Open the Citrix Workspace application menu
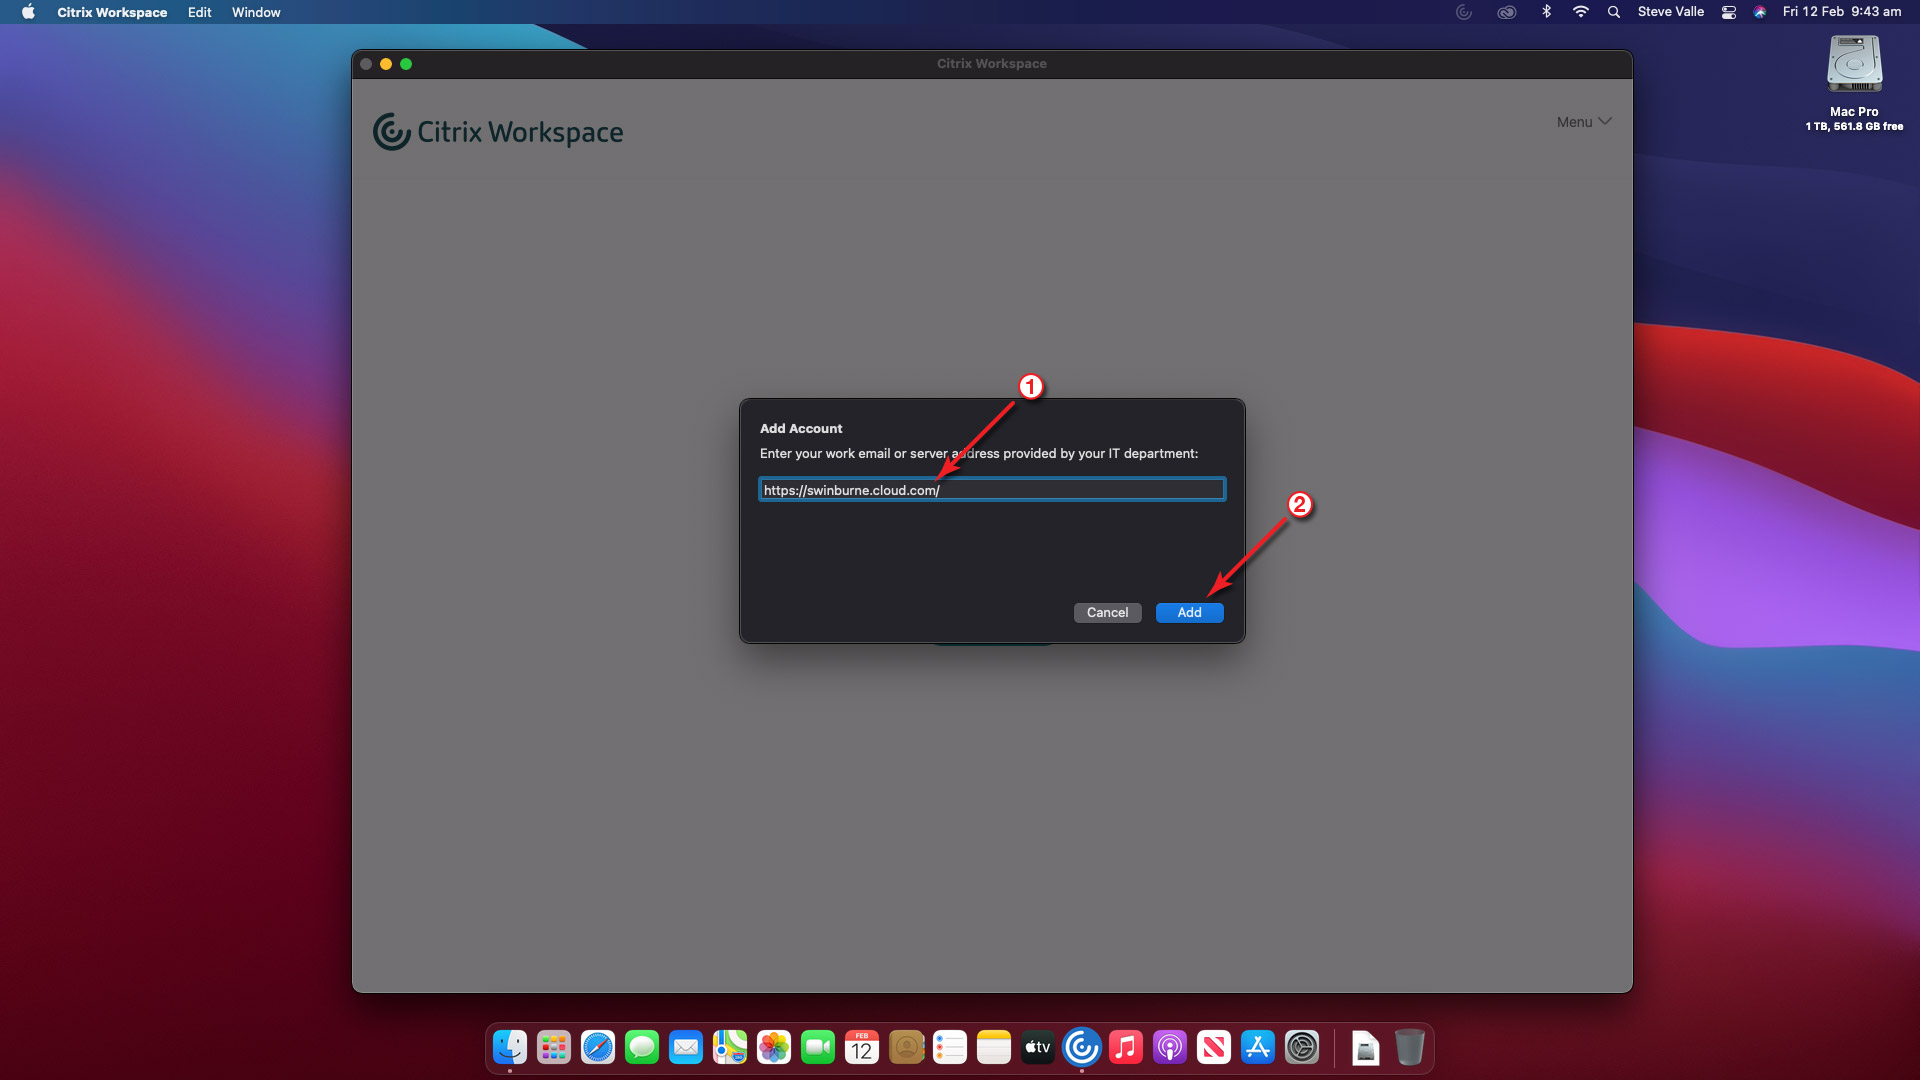This screenshot has height=1080, width=1920. (x=112, y=12)
